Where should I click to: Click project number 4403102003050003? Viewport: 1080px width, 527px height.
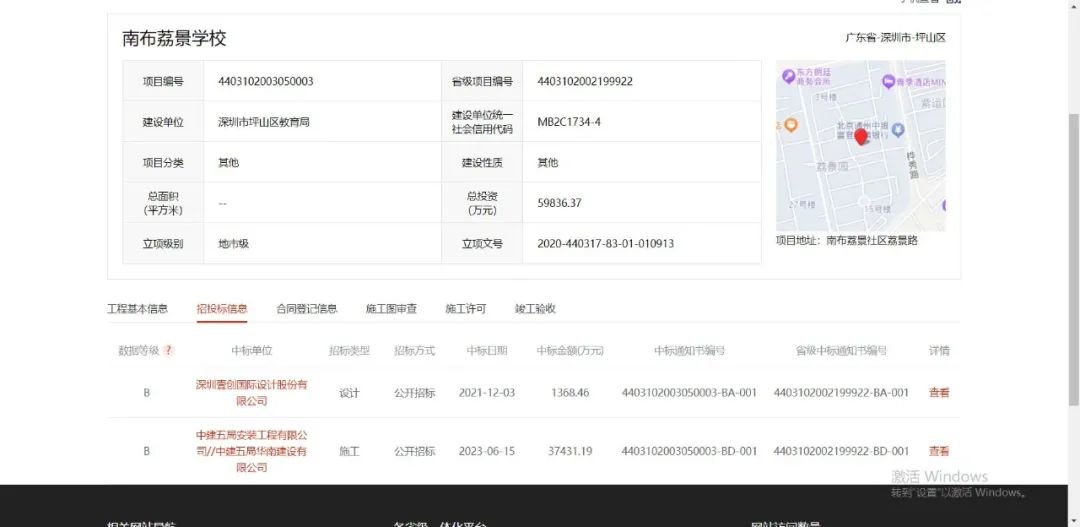[266, 81]
